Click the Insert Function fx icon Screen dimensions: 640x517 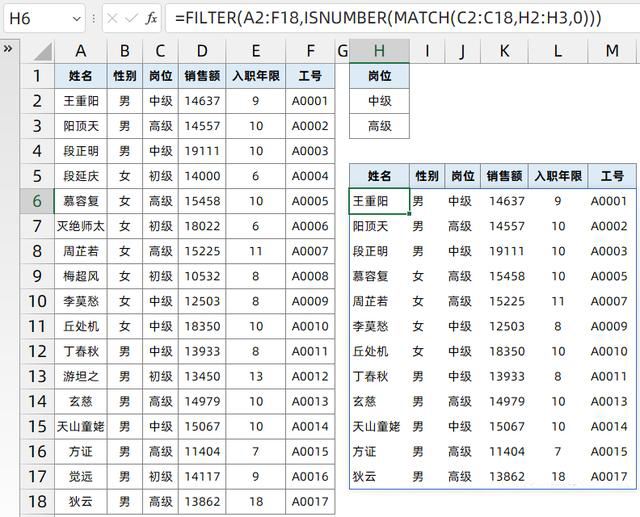[151, 18]
